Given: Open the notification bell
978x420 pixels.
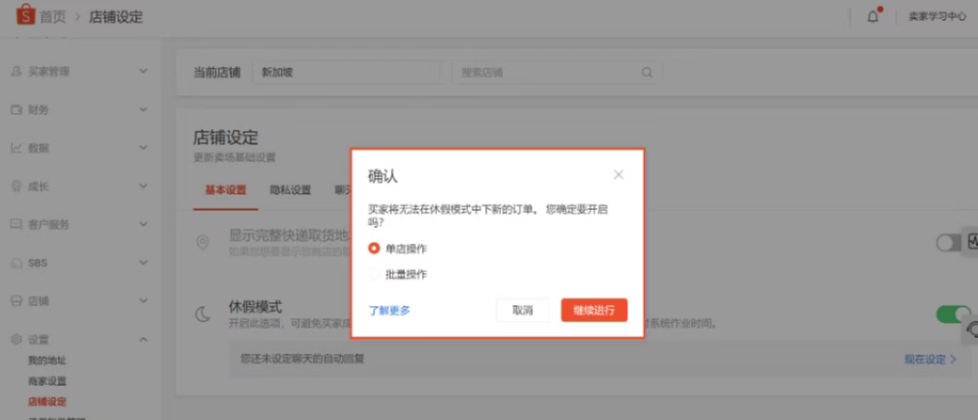Looking at the screenshot, I should 873,17.
